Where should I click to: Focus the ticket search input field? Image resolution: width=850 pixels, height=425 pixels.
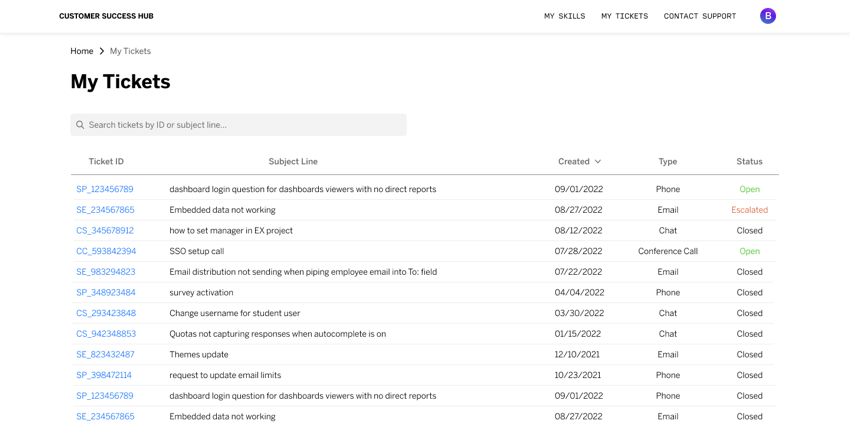click(x=239, y=125)
